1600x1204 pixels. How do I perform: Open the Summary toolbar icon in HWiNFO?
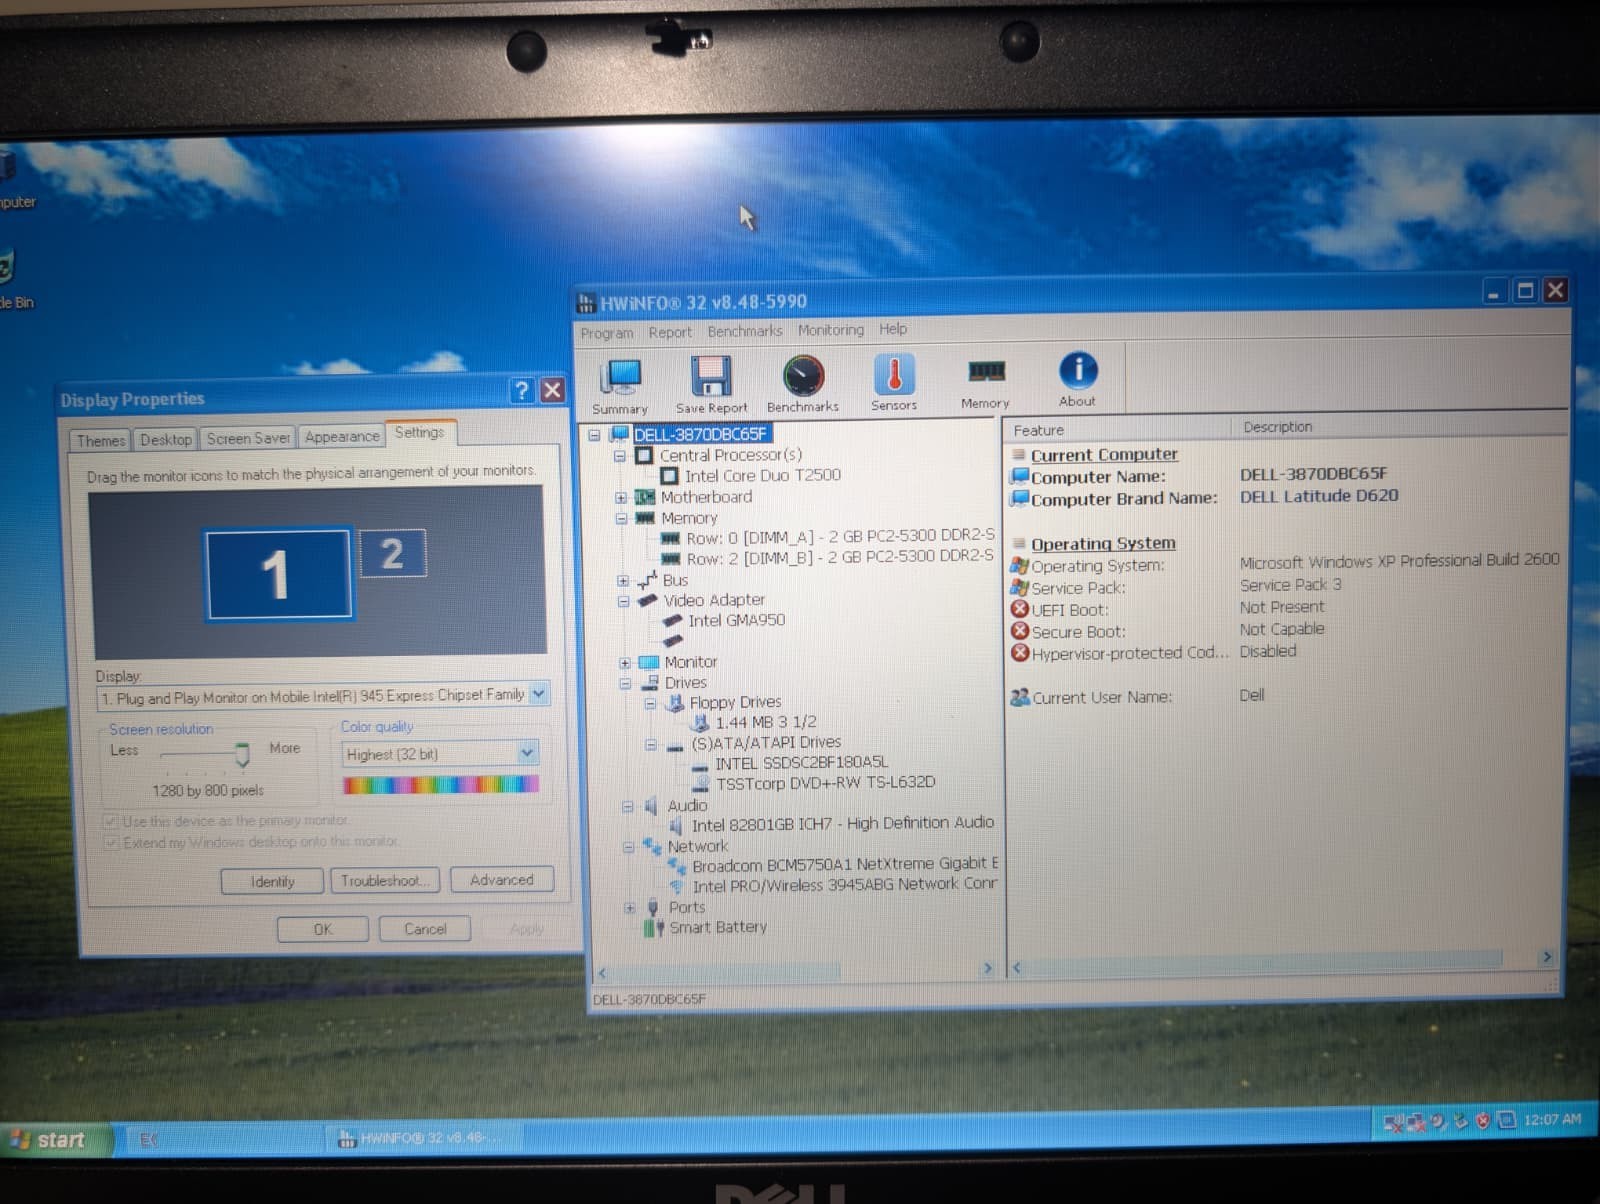tap(621, 385)
